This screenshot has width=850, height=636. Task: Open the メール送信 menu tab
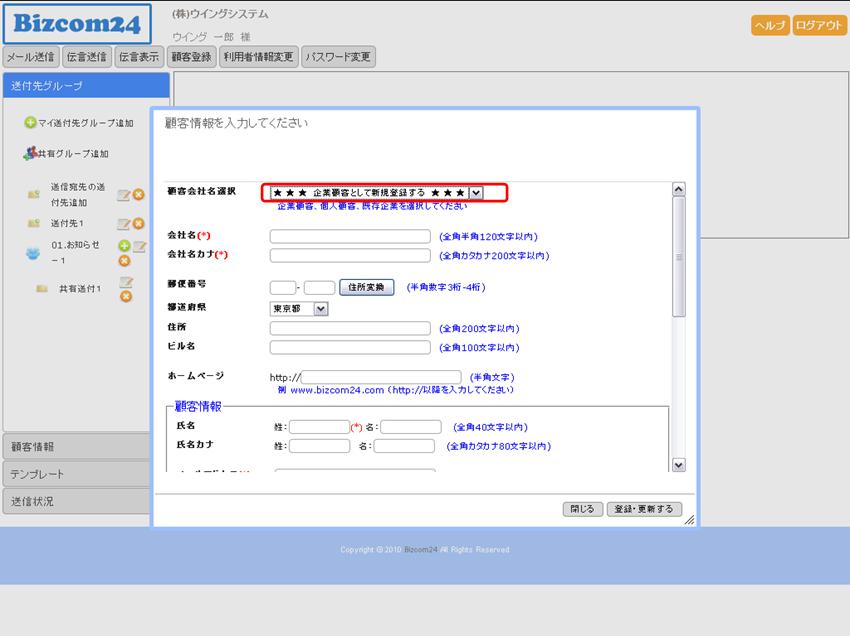(x=31, y=57)
